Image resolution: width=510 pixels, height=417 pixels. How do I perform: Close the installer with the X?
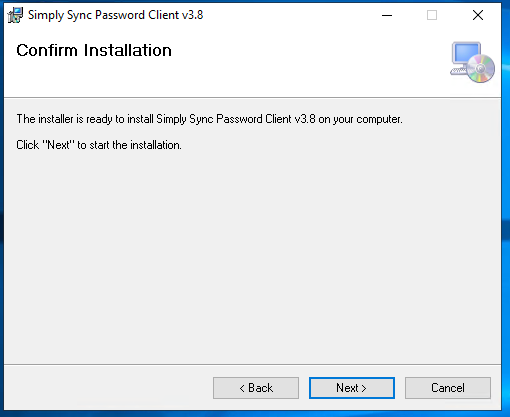tap(478, 15)
